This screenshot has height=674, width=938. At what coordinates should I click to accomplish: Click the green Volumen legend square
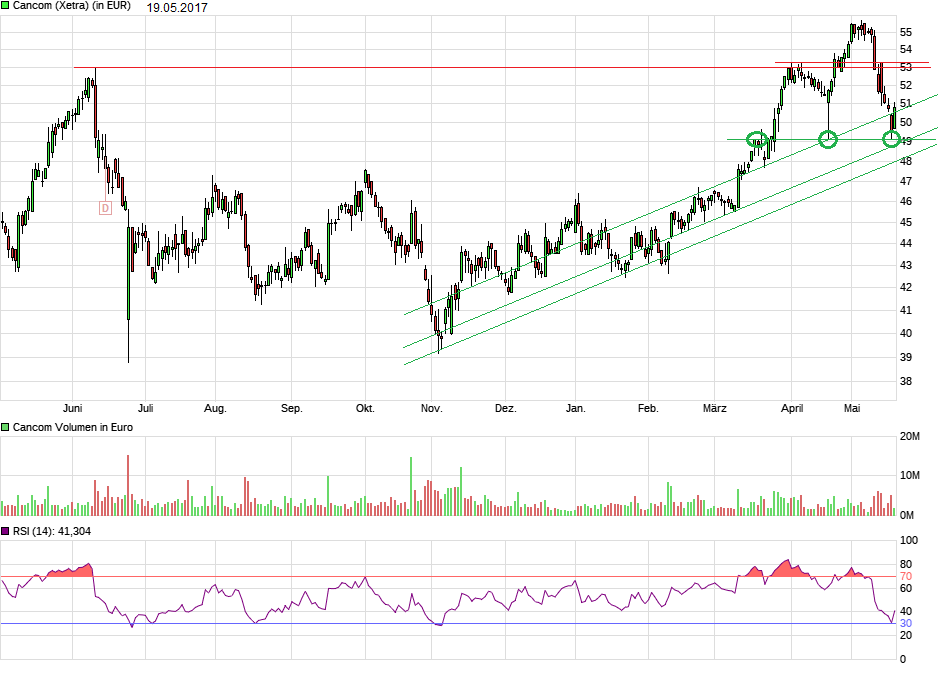pyautogui.click(x=5, y=427)
